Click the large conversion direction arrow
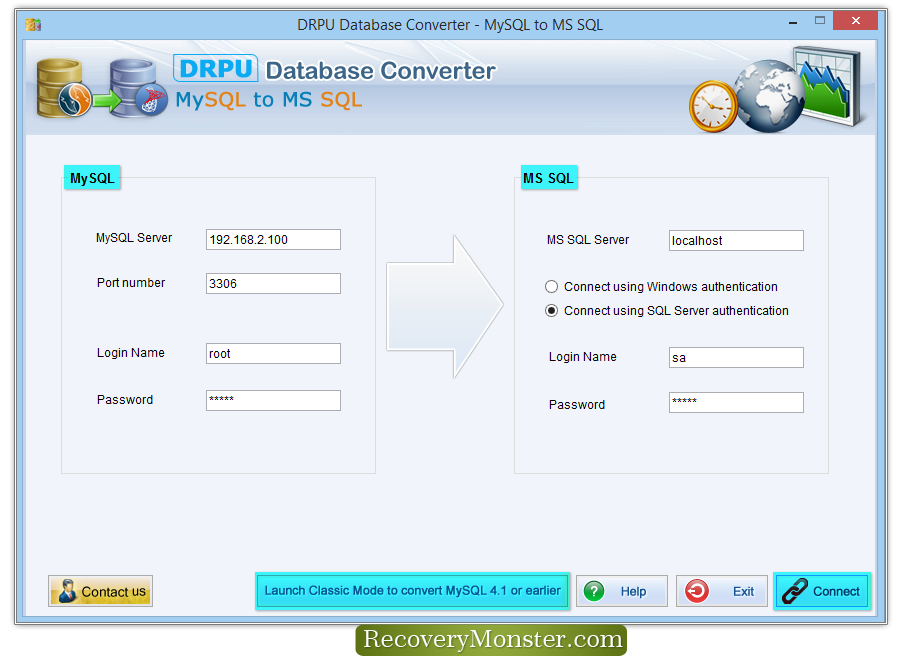The image size is (900, 658). point(445,306)
